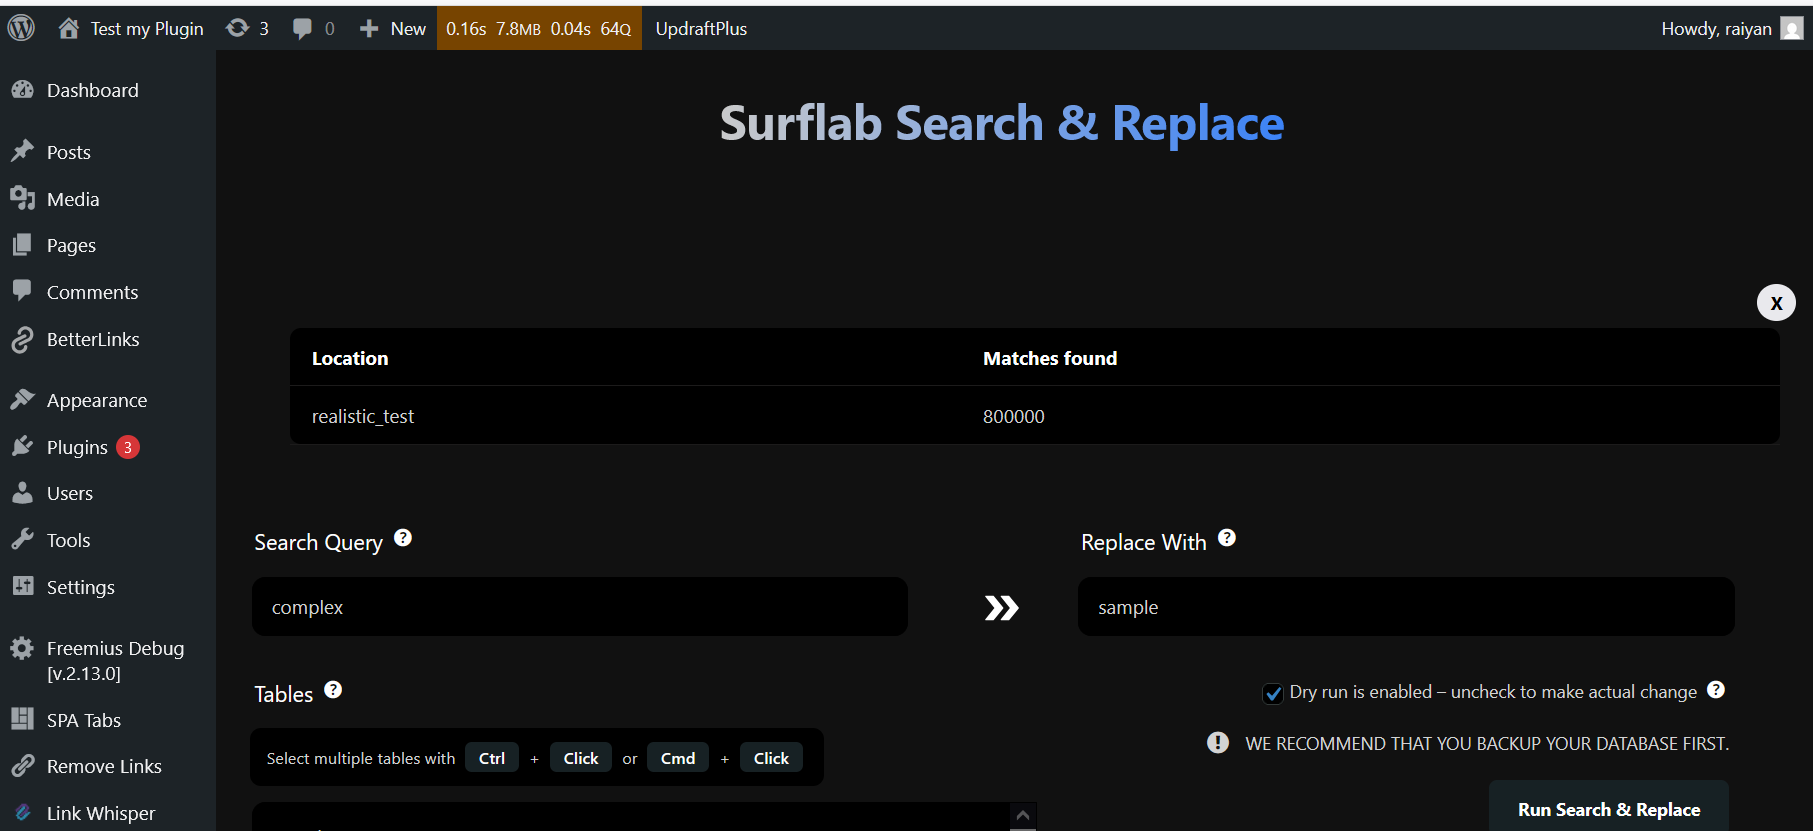Click the Surflab Search & Replace heading
The width and height of the screenshot is (1813, 831).
(1002, 124)
